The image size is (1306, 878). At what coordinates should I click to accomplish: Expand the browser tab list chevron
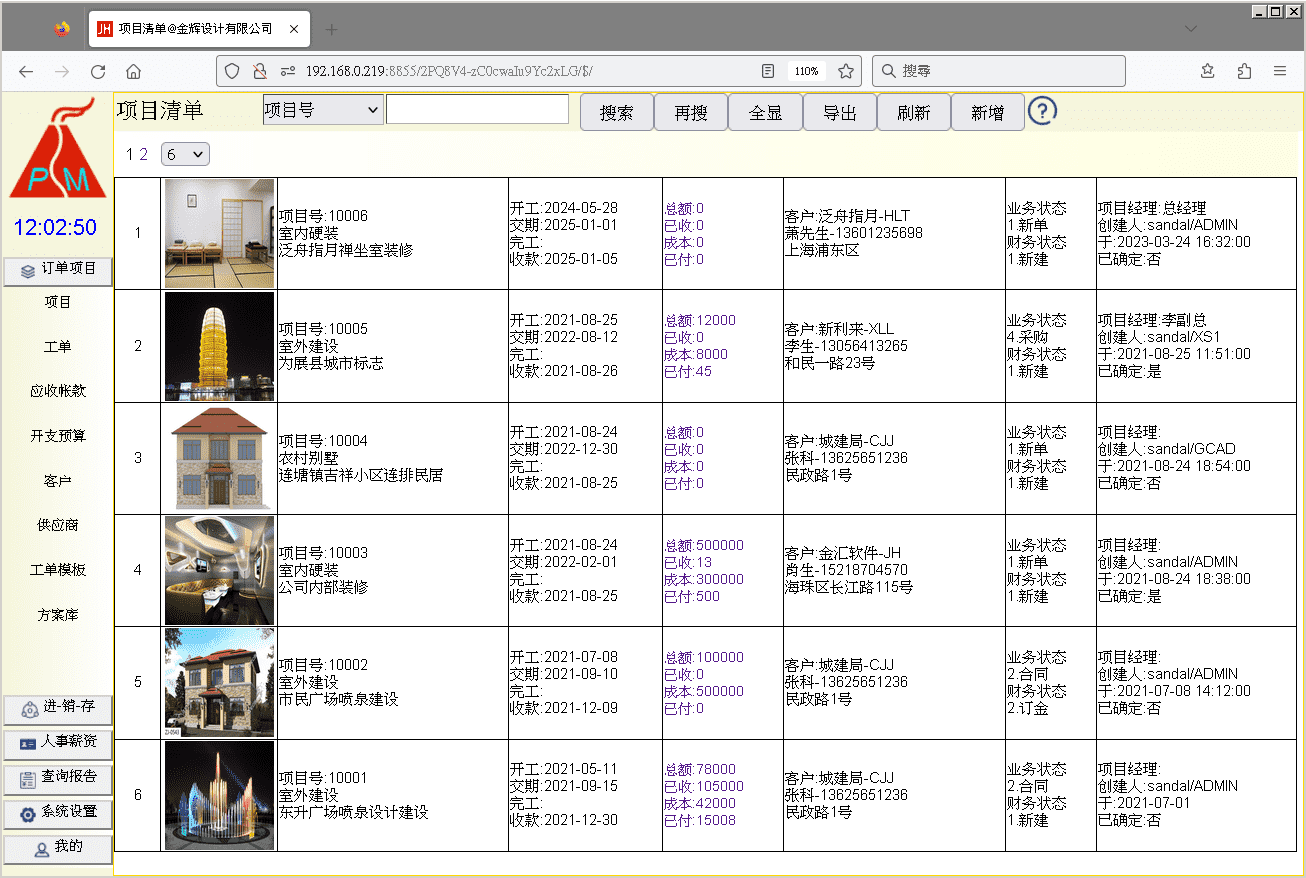[1191, 29]
